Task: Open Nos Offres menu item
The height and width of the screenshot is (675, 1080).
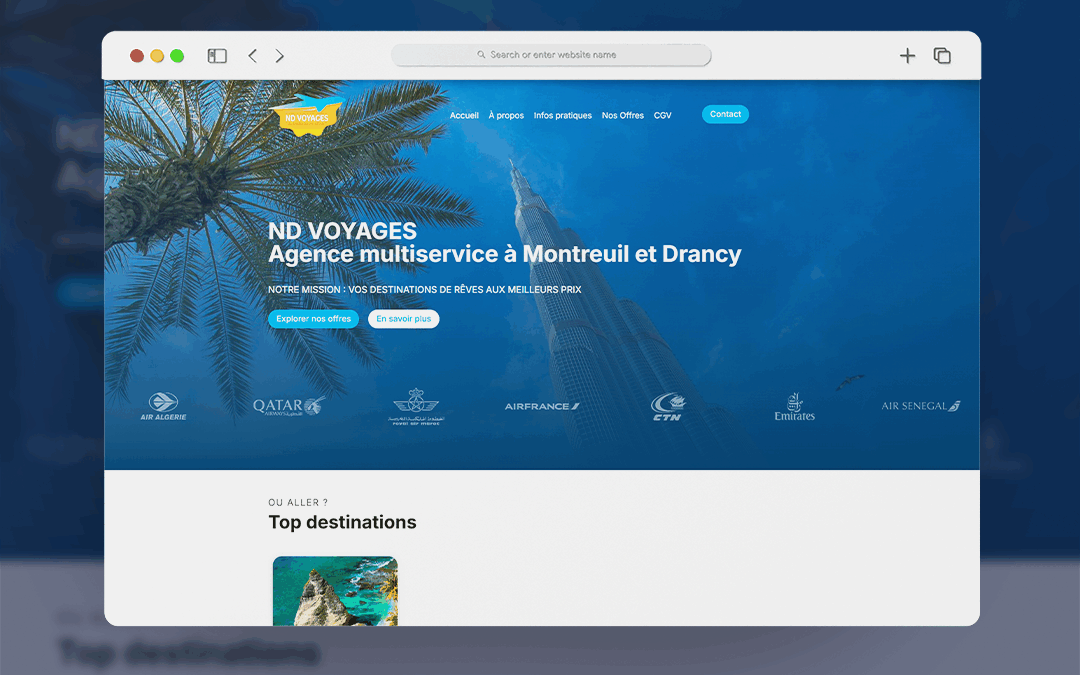Action: (623, 115)
